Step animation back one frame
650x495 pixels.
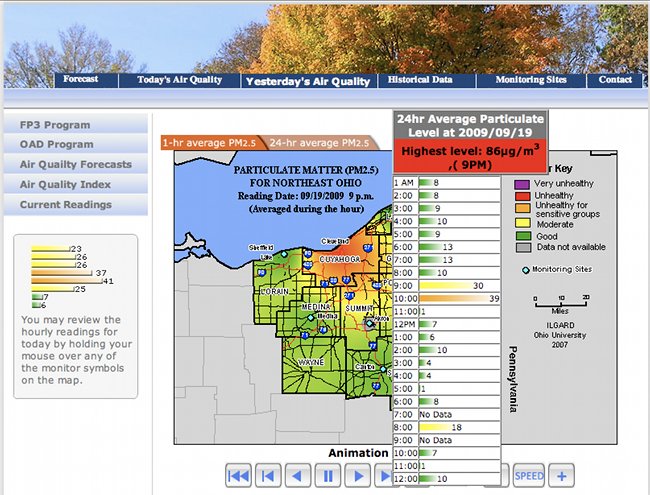[x=268, y=476]
